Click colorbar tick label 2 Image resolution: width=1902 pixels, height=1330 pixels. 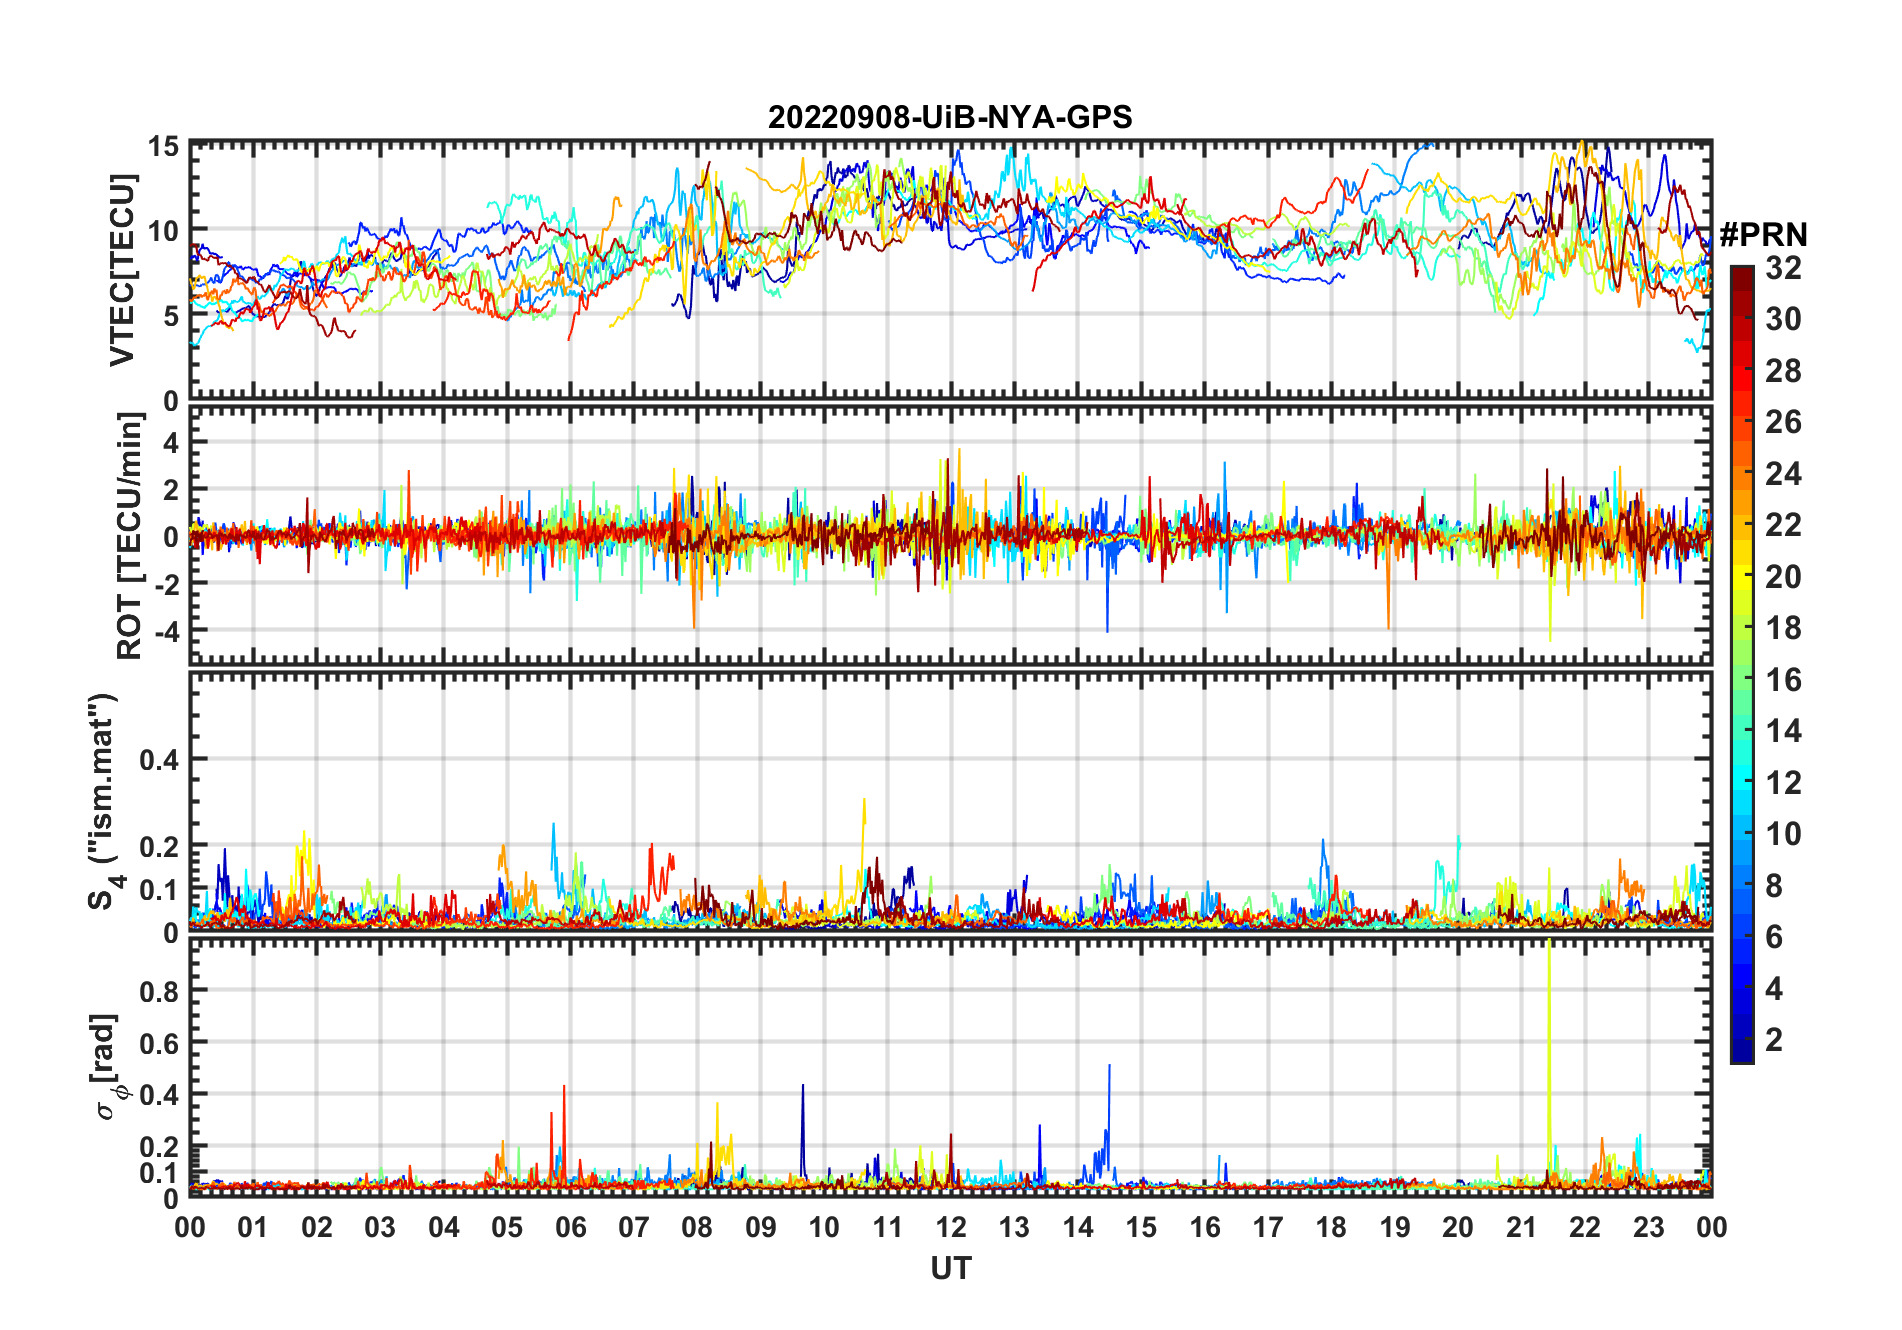coord(1774,1039)
